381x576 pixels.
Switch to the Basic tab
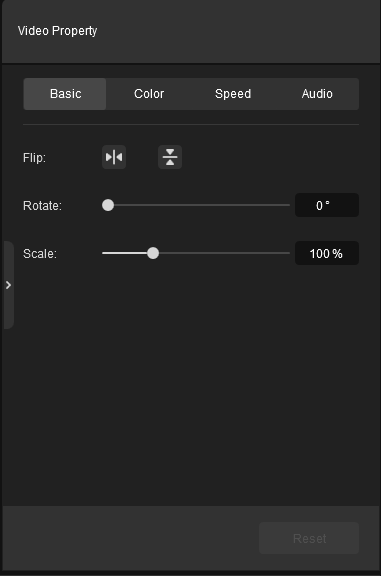pos(65,94)
